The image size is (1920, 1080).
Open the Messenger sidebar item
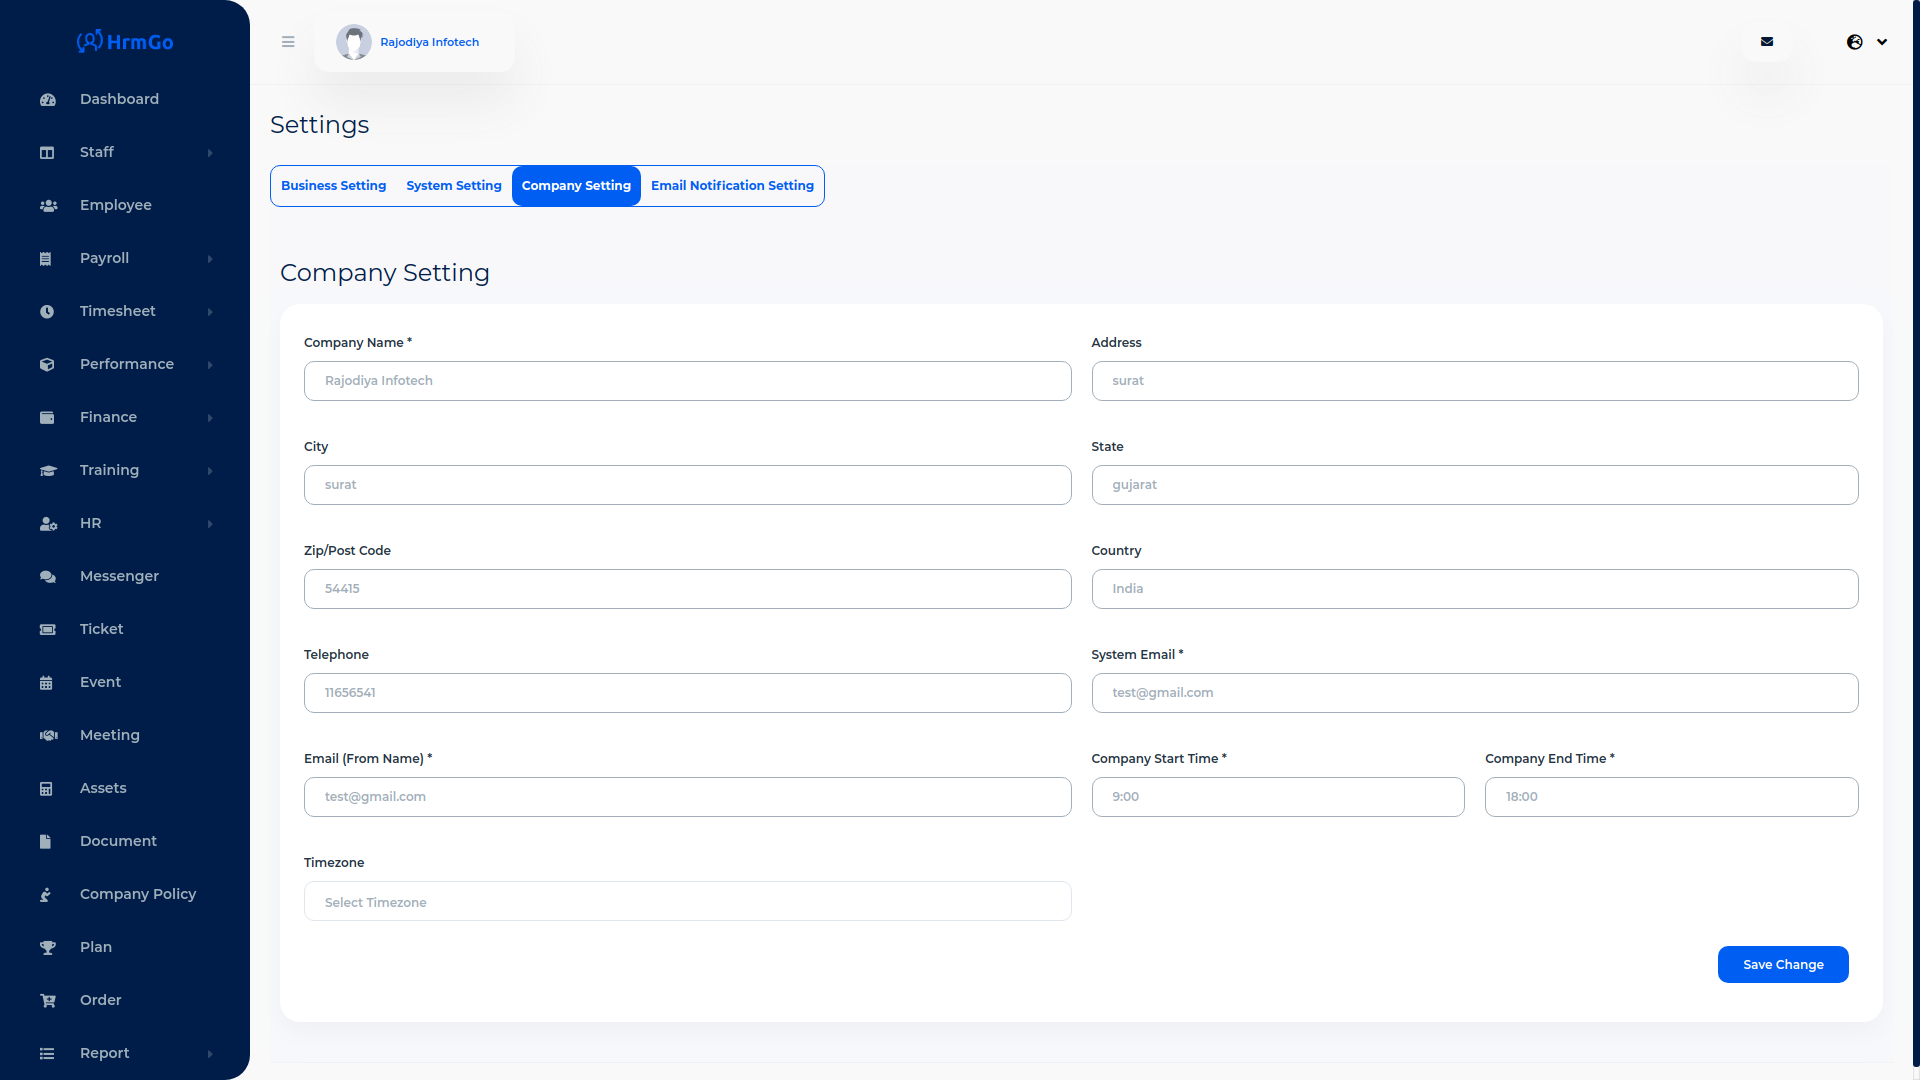(119, 576)
